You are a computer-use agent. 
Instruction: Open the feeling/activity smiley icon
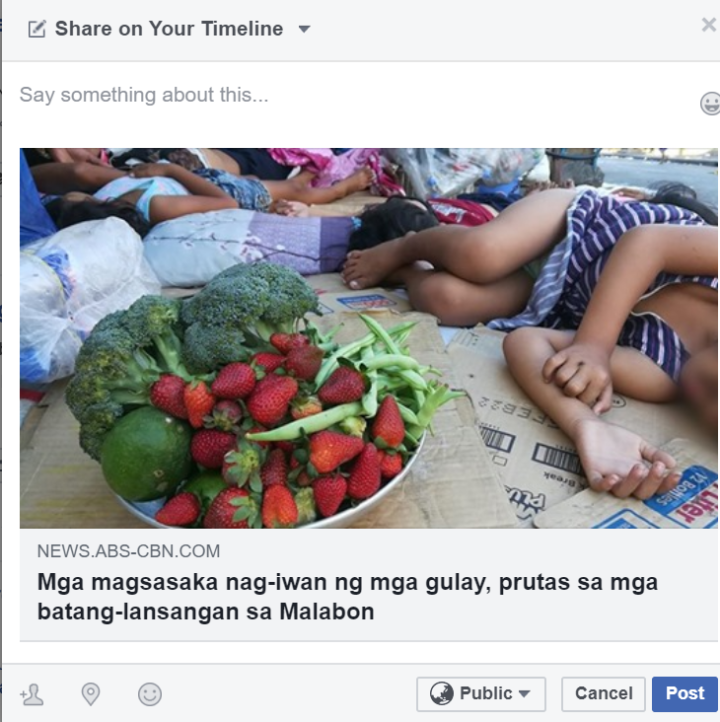click(150, 694)
